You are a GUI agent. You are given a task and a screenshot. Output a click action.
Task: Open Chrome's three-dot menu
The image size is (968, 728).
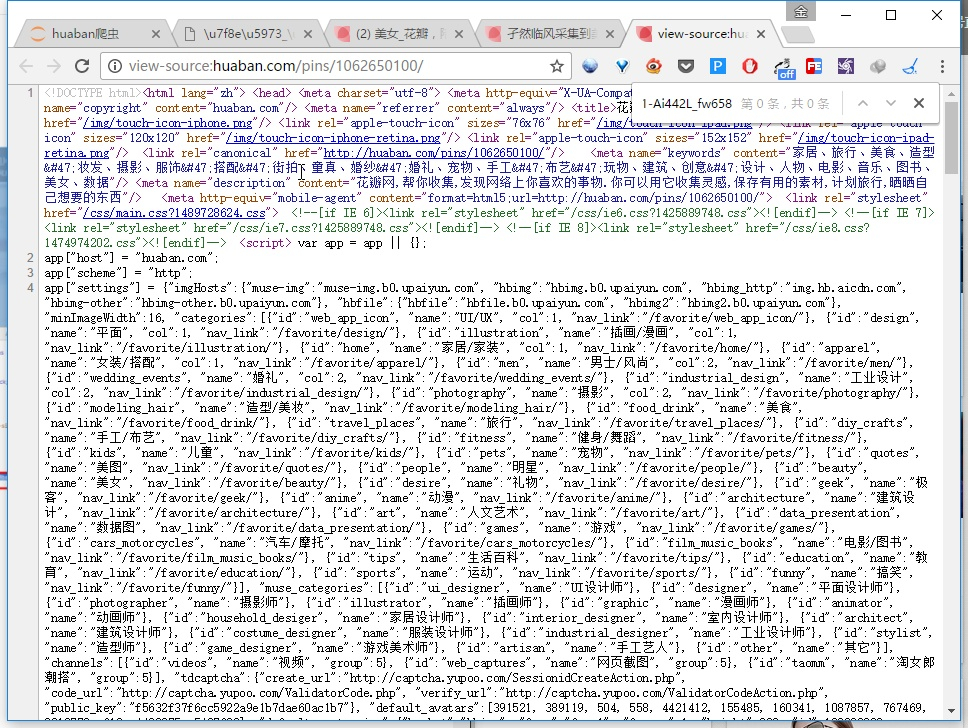point(941,67)
